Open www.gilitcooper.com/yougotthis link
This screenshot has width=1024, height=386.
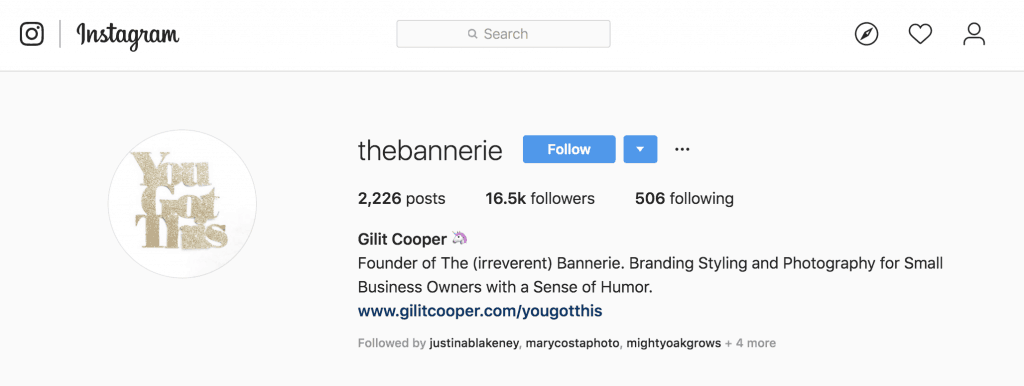pyautogui.click(x=480, y=311)
